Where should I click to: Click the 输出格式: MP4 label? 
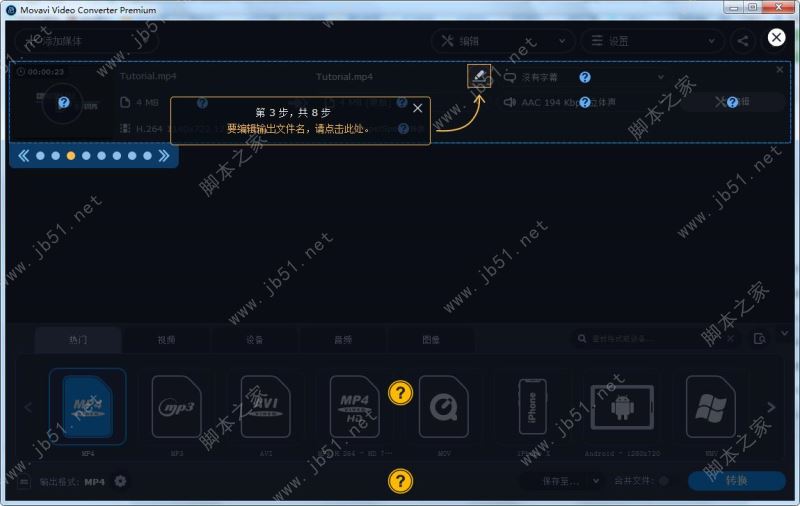[x=72, y=482]
